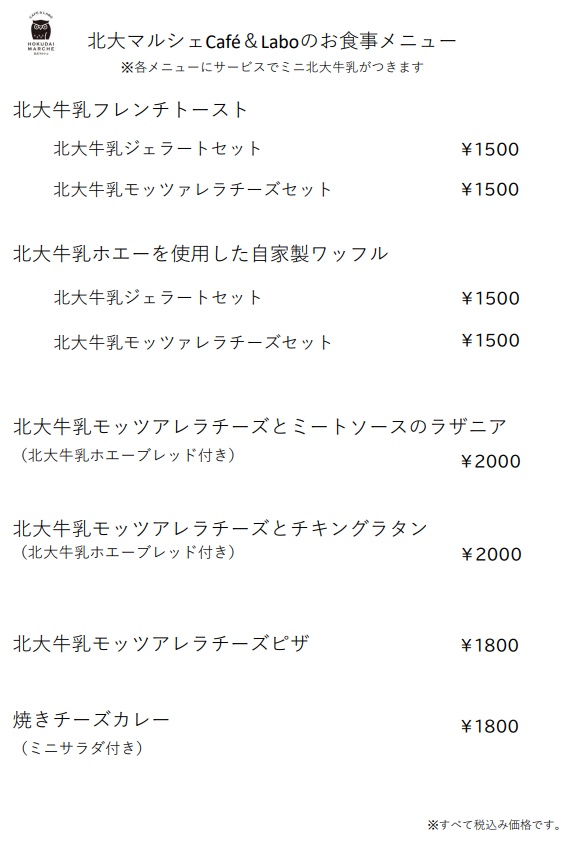Select the 自家製ワッフル section heading
This screenshot has height=845, width=563.
coord(200,254)
